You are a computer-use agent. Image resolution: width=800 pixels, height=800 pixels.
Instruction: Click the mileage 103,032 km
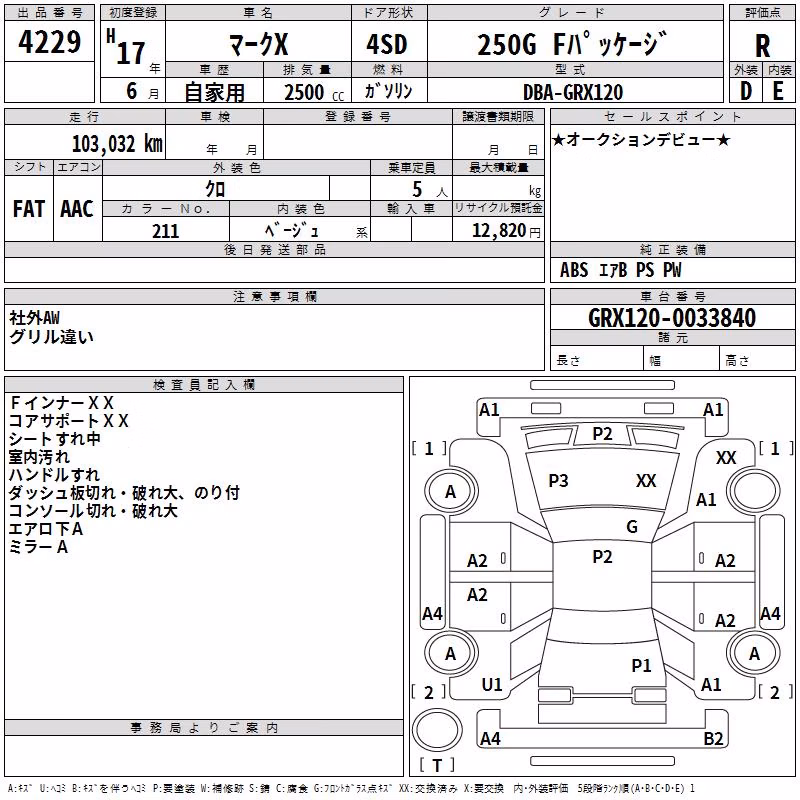pyautogui.click(x=117, y=144)
